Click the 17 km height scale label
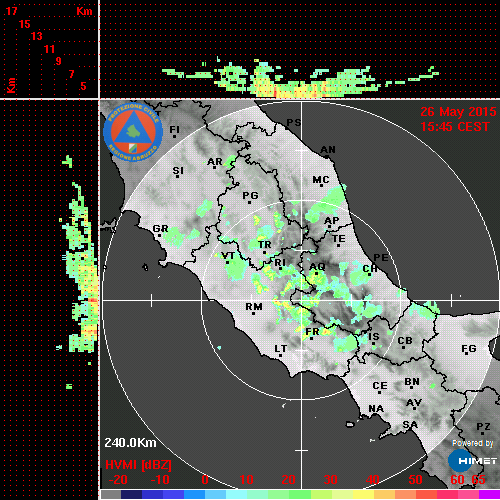The height and width of the screenshot is (500, 500). [x=11, y=11]
